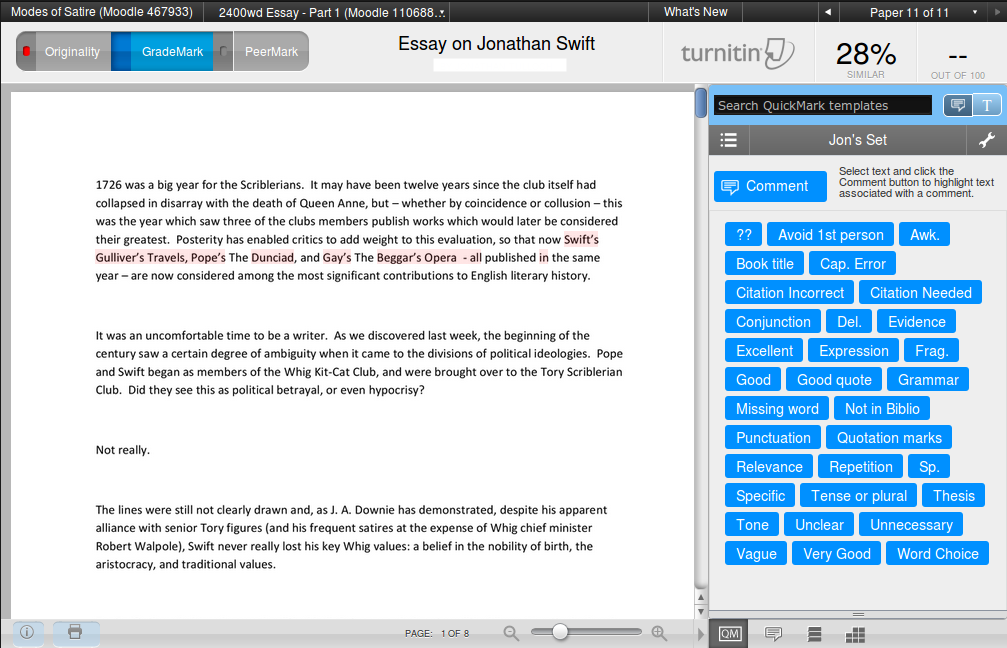
Task: Apply the Awk. QuickMark
Action: coord(924,233)
